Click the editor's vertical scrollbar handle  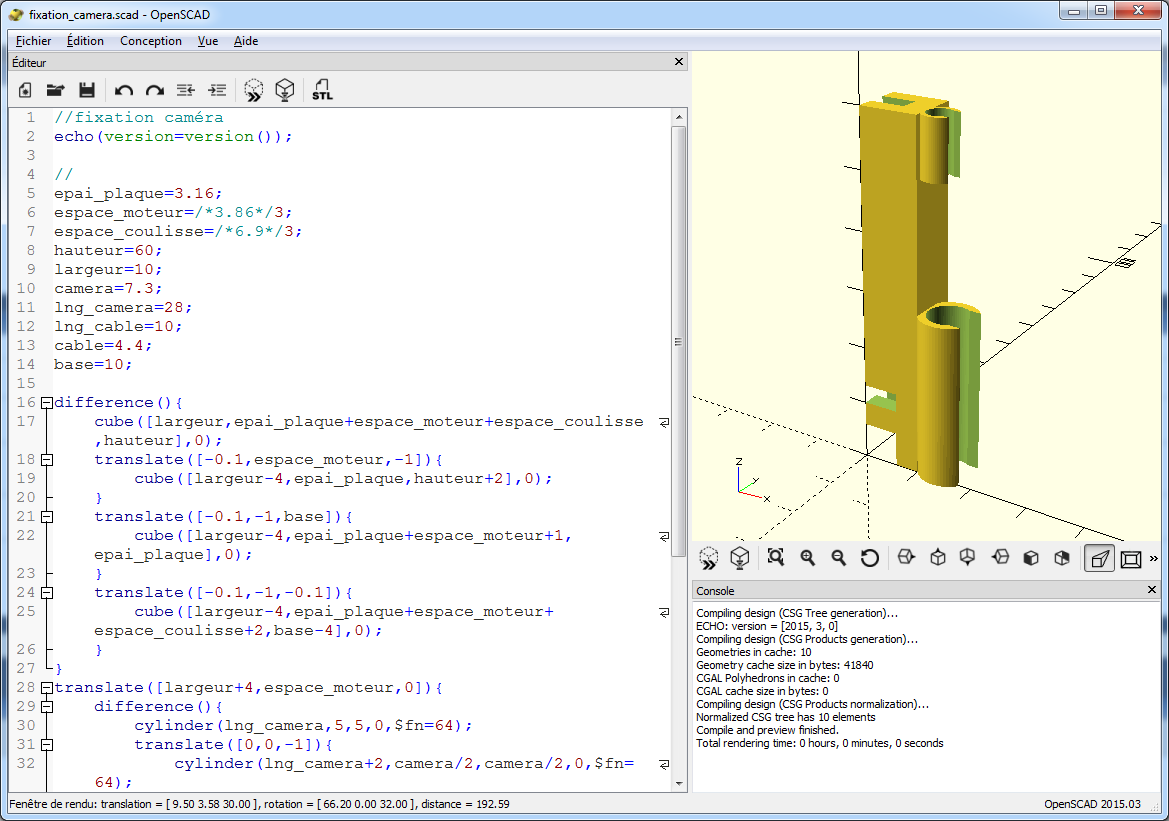coord(678,340)
